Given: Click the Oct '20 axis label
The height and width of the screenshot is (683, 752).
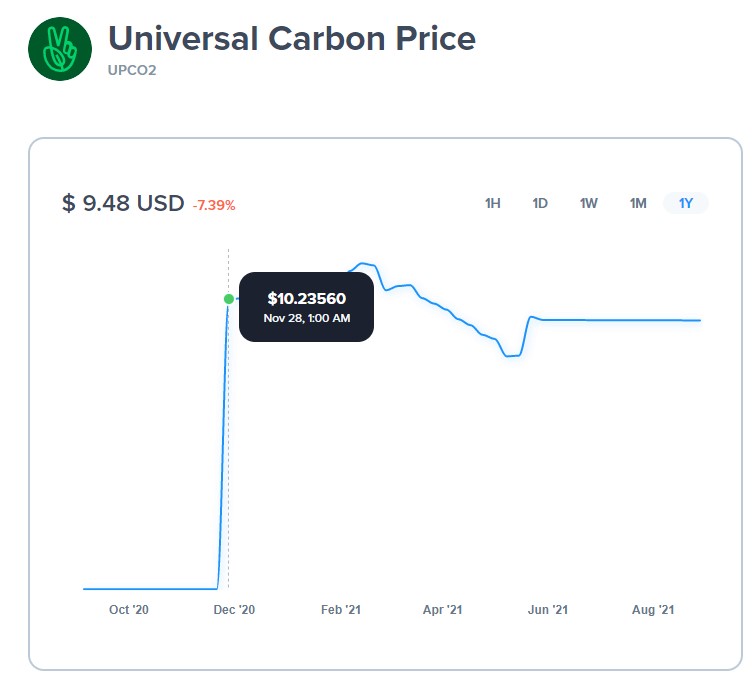Looking at the screenshot, I should tap(129, 610).
